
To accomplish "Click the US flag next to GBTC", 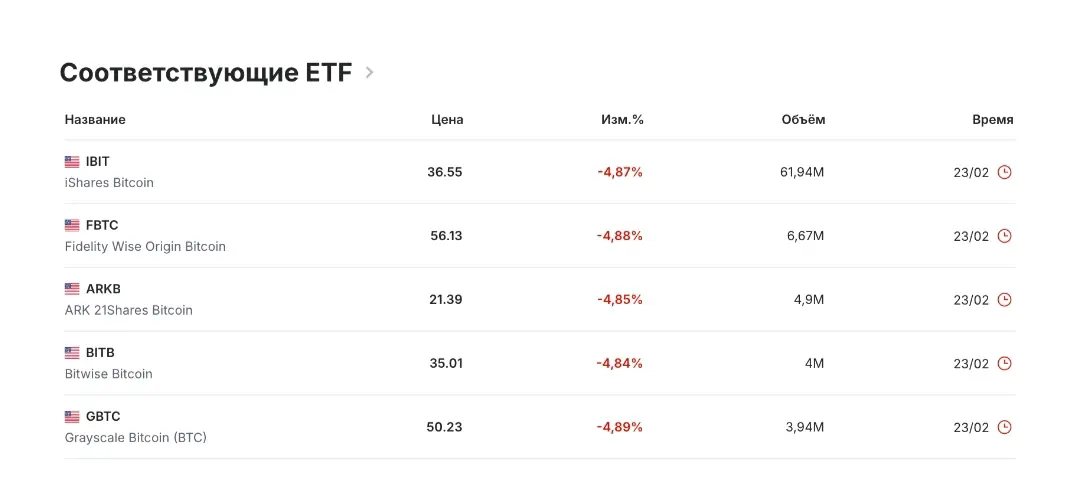I will tap(72, 416).
